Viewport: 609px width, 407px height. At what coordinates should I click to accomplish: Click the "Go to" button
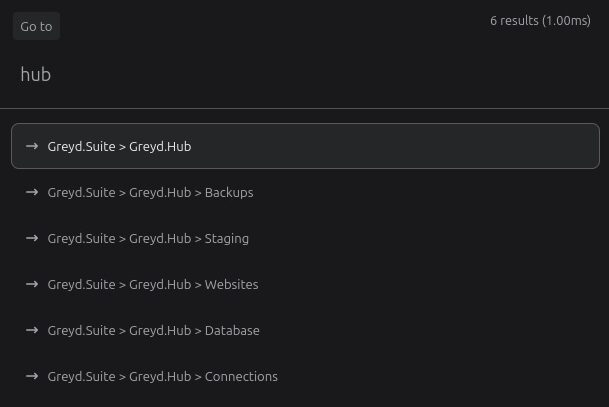(x=36, y=26)
